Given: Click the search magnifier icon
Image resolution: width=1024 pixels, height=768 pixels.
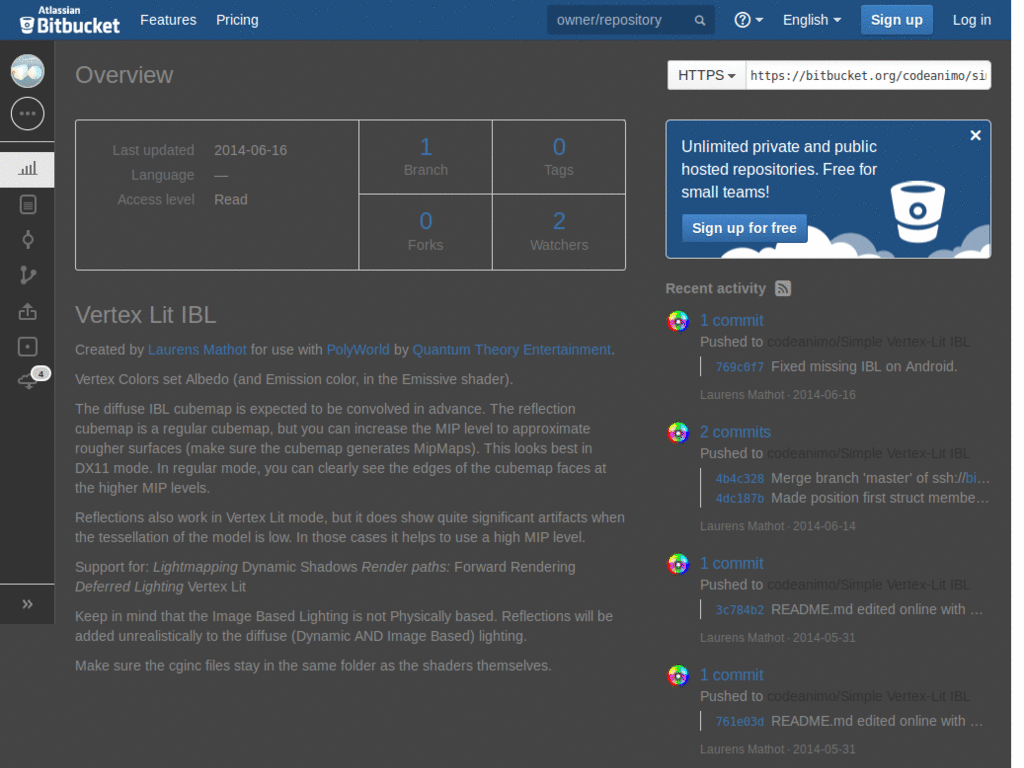Looking at the screenshot, I should (x=699, y=19).
